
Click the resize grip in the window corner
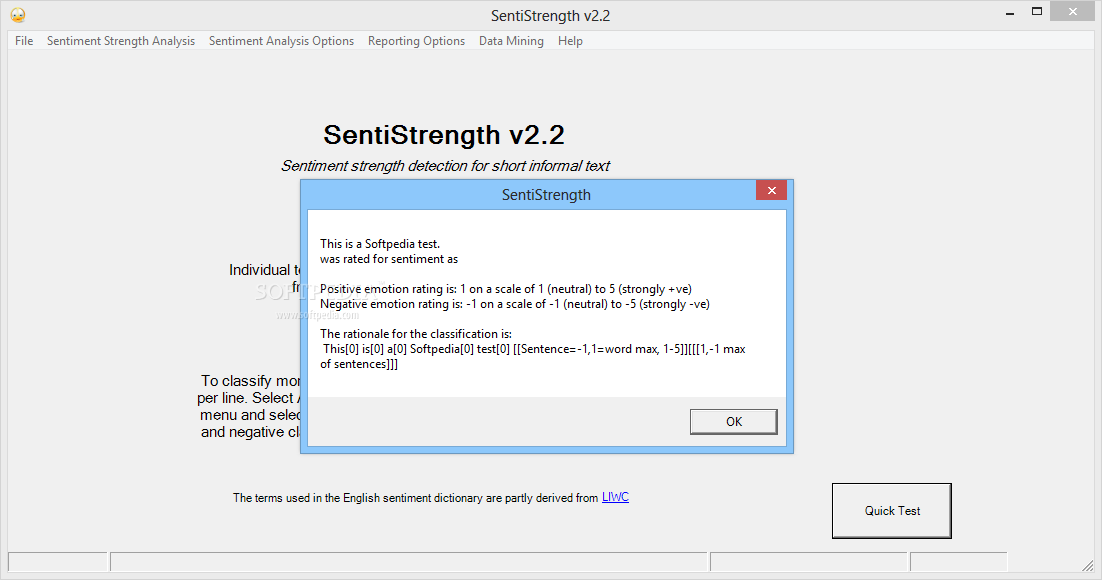[1089, 565]
